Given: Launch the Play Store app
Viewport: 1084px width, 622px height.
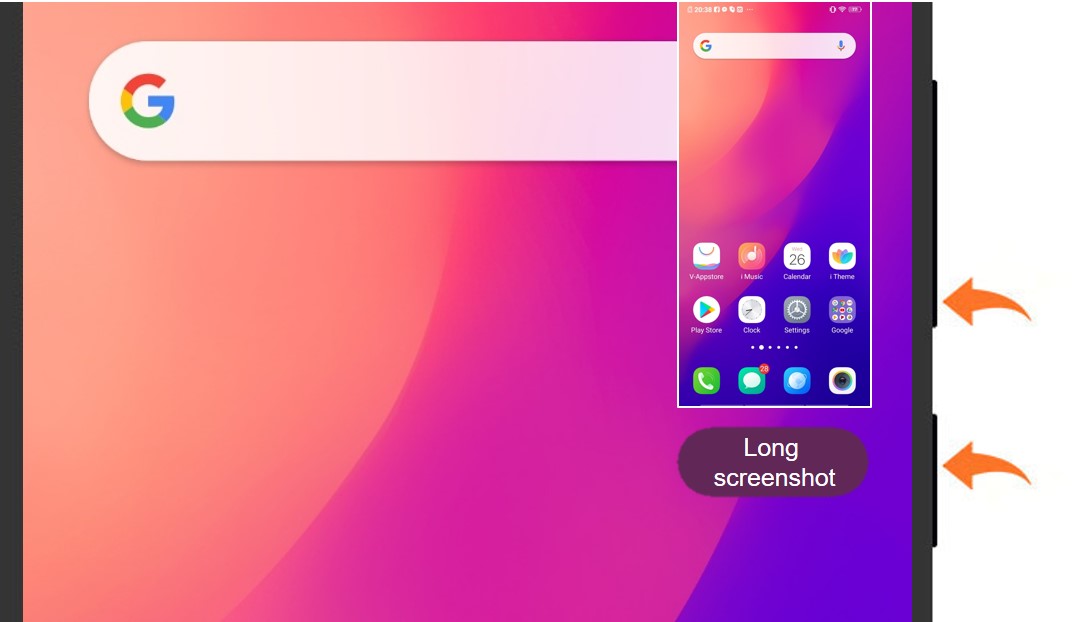Looking at the screenshot, I should click(706, 310).
